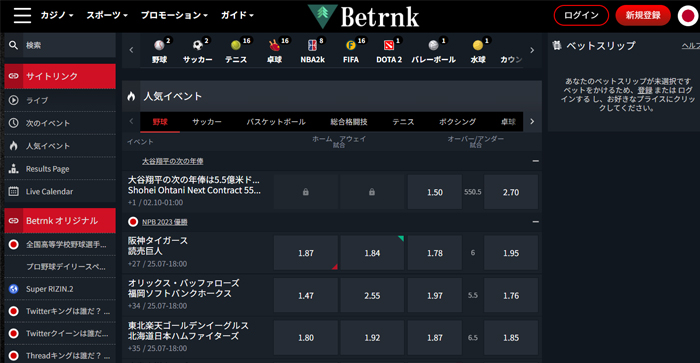This screenshot has width=700, height=363.
Task: Open the 大谷翔平の次の年俸 league link
Action: pos(172,161)
